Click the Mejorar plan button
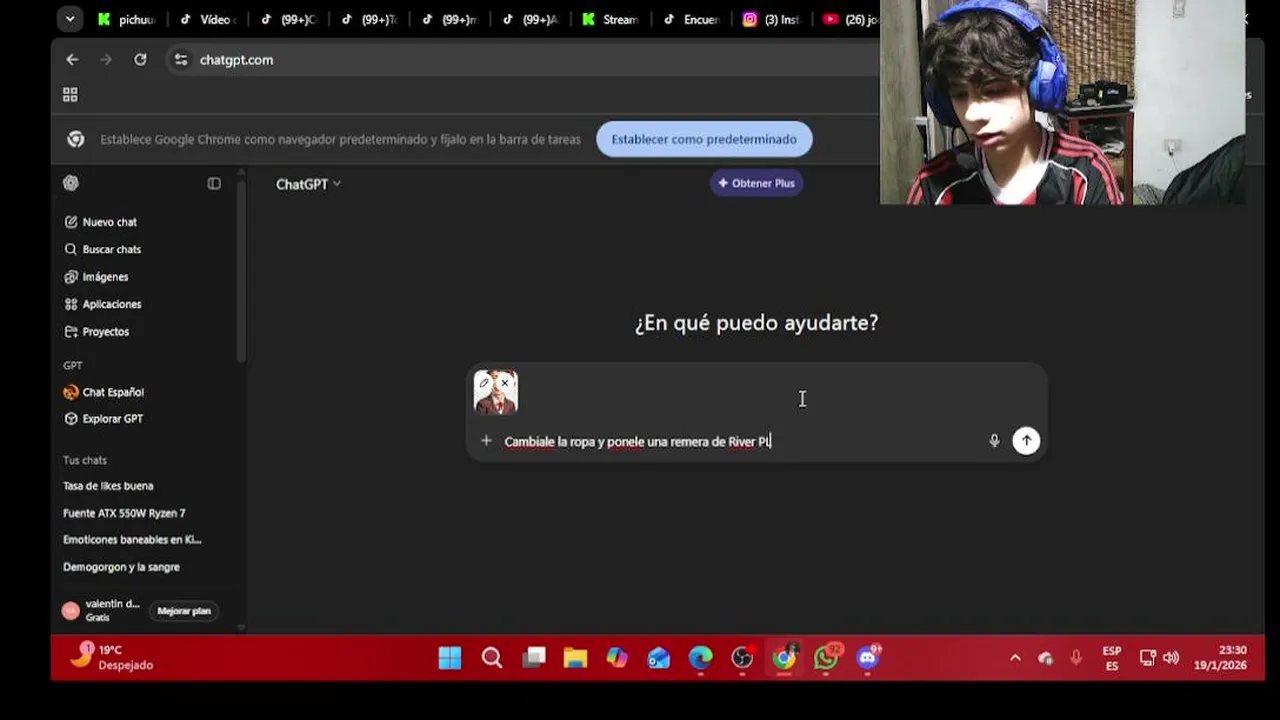This screenshot has width=1280, height=720. pyautogui.click(x=184, y=611)
